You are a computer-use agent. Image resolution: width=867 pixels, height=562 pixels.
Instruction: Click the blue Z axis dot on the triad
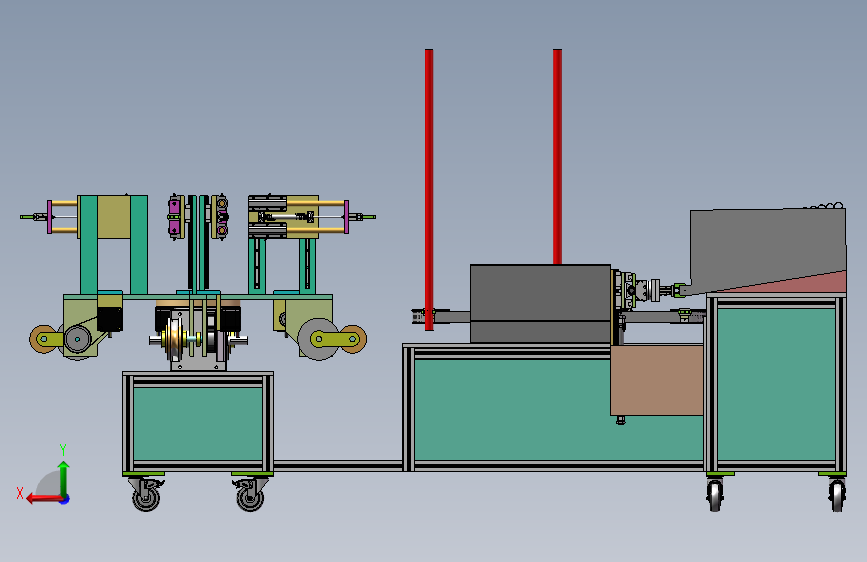[65, 499]
